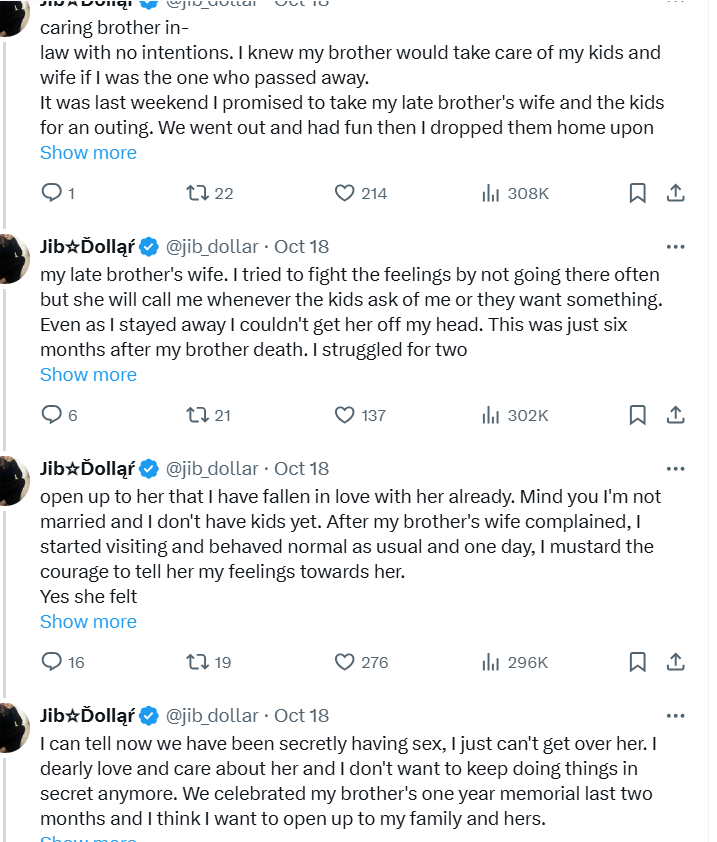Expand 'Show more' under the outing tweet
Screen dimensions: 717x842
pos(88,153)
